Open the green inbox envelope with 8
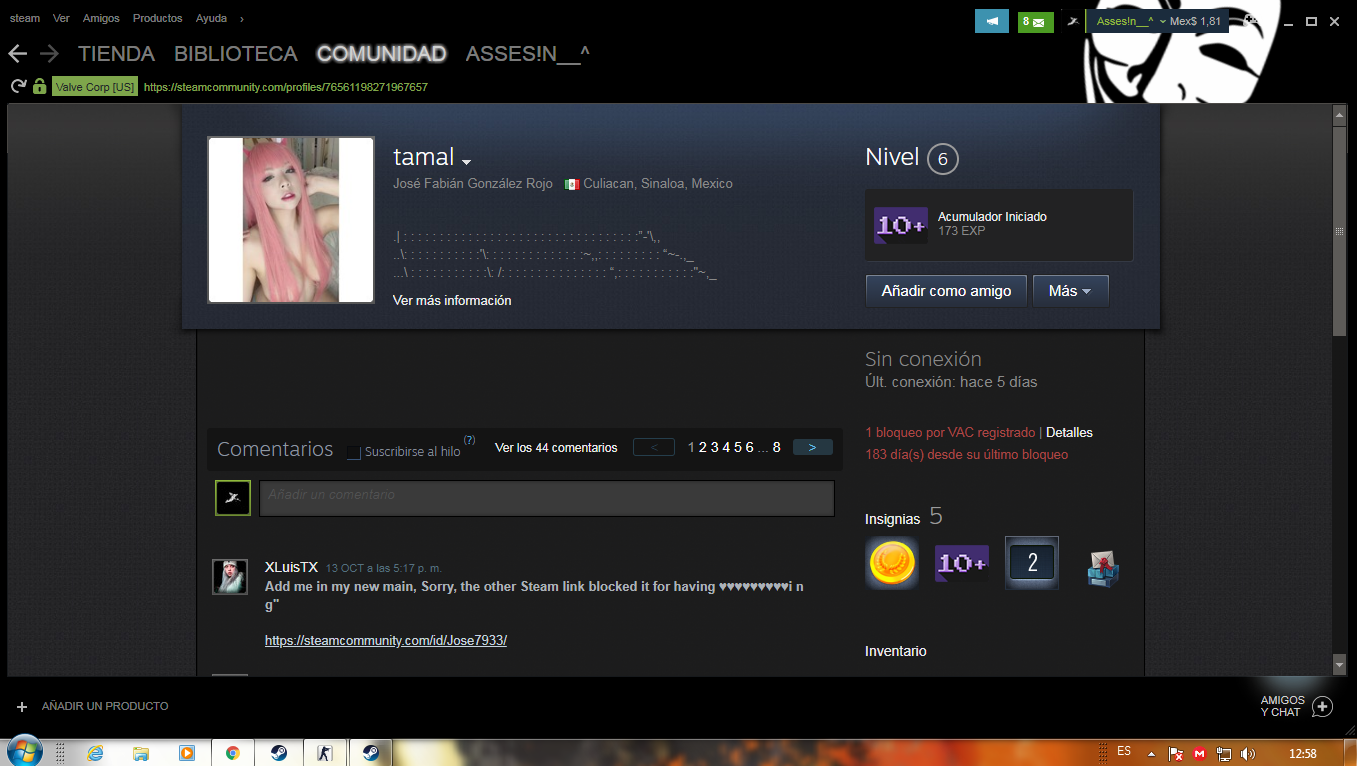 [x=1036, y=21]
